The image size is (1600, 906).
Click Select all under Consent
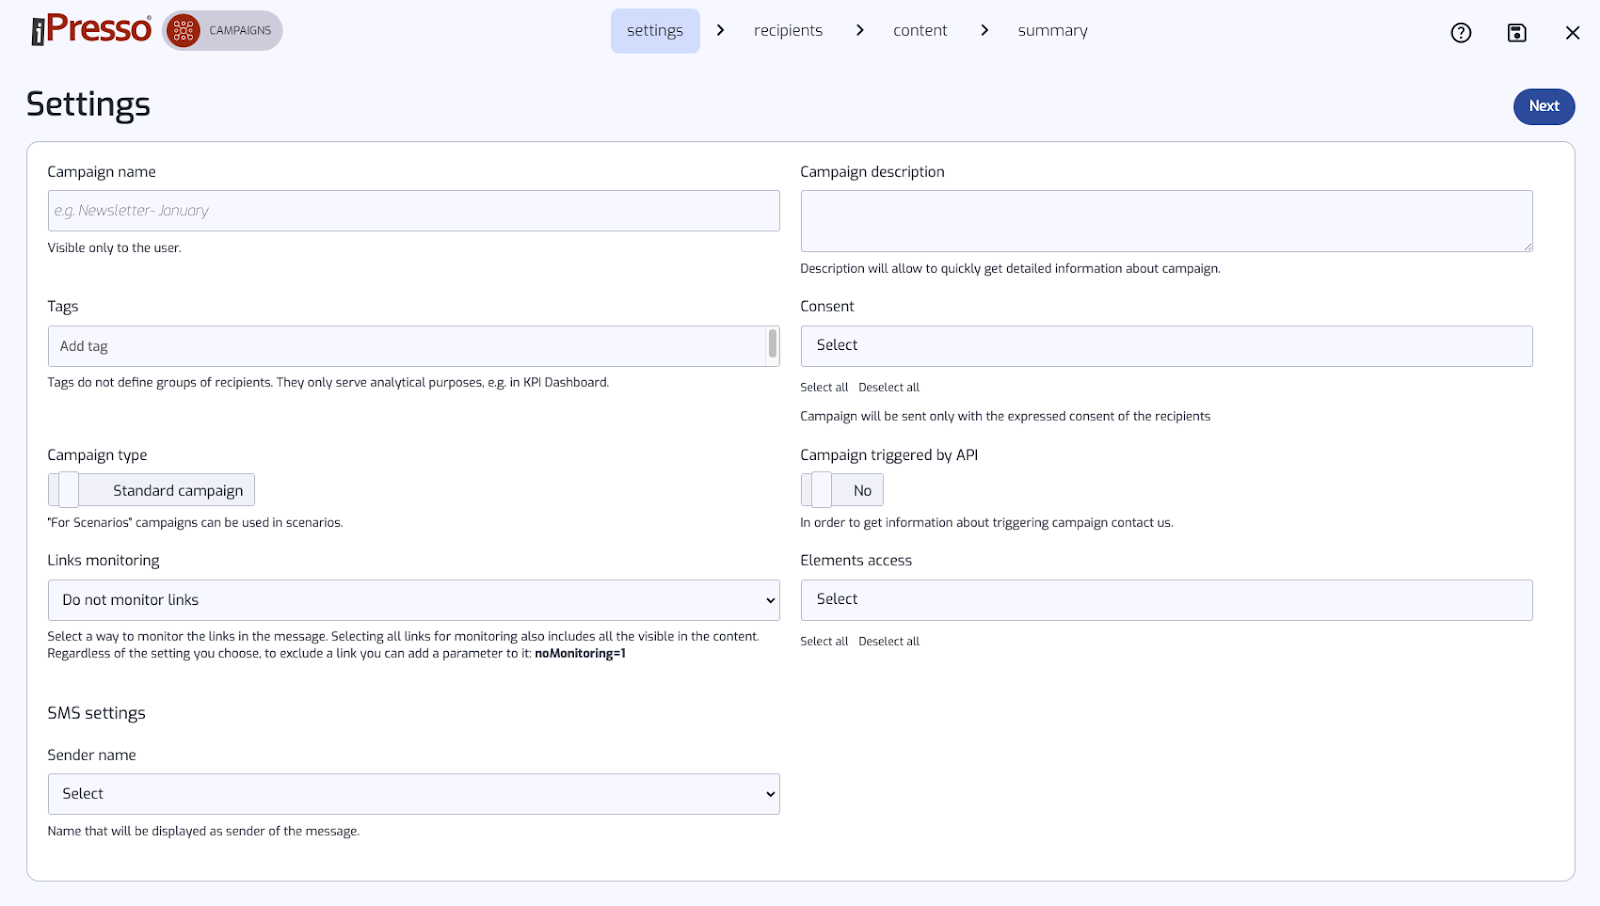(824, 388)
